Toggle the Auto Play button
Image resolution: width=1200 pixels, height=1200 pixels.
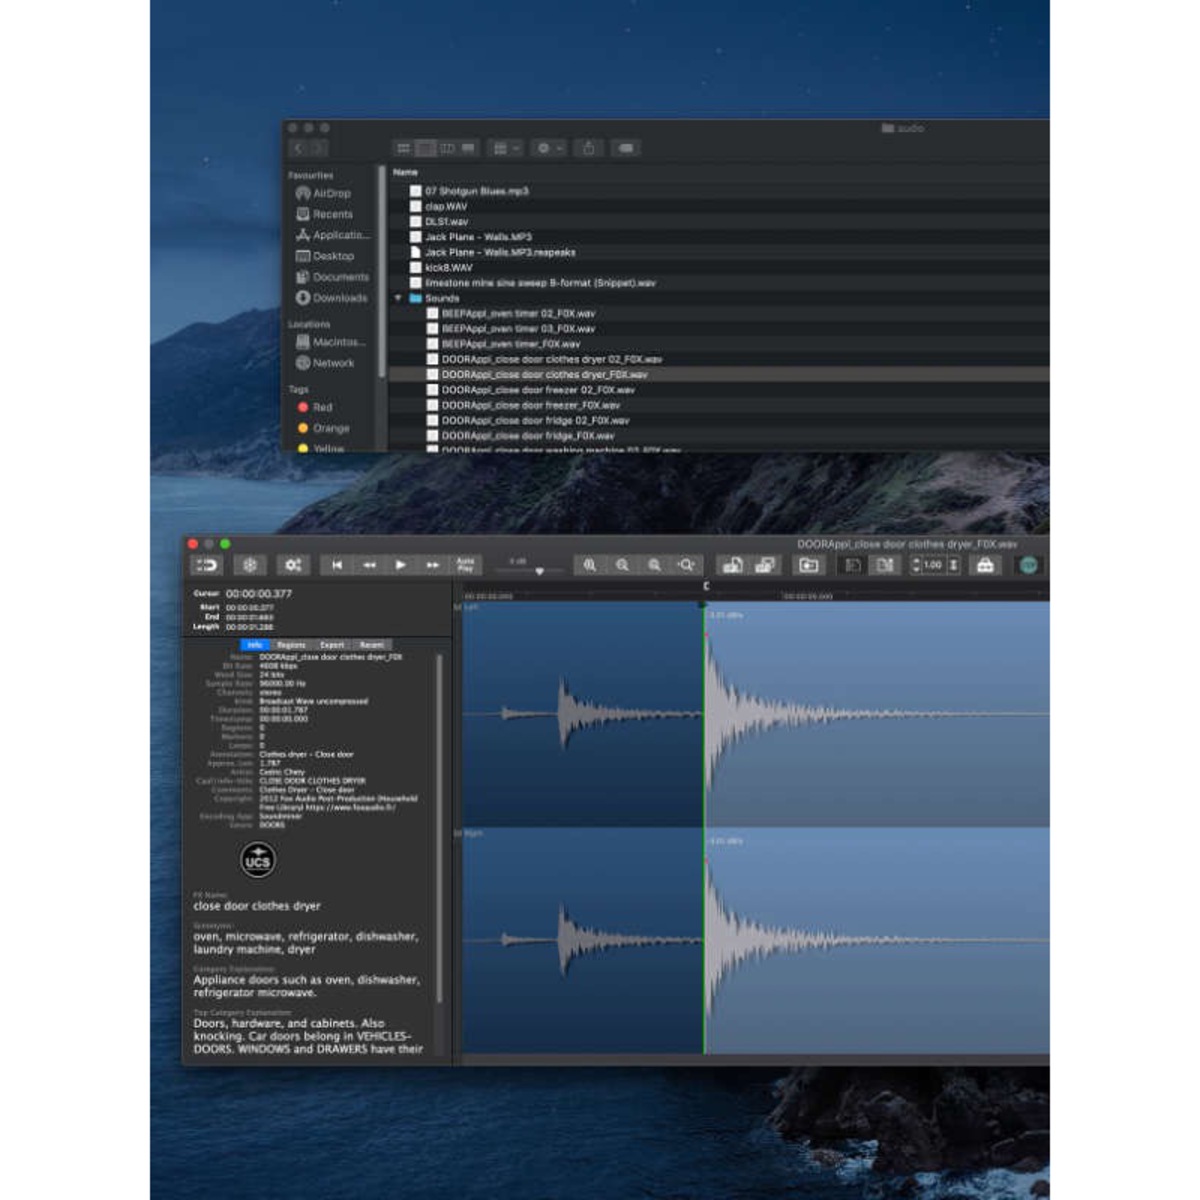[466, 565]
